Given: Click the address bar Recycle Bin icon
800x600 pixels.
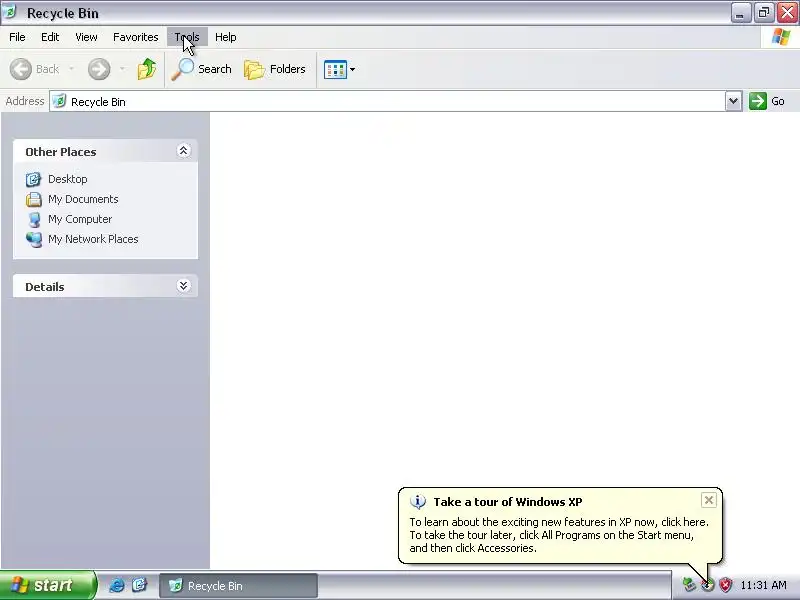Looking at the screenshot, I should (60, 101).
